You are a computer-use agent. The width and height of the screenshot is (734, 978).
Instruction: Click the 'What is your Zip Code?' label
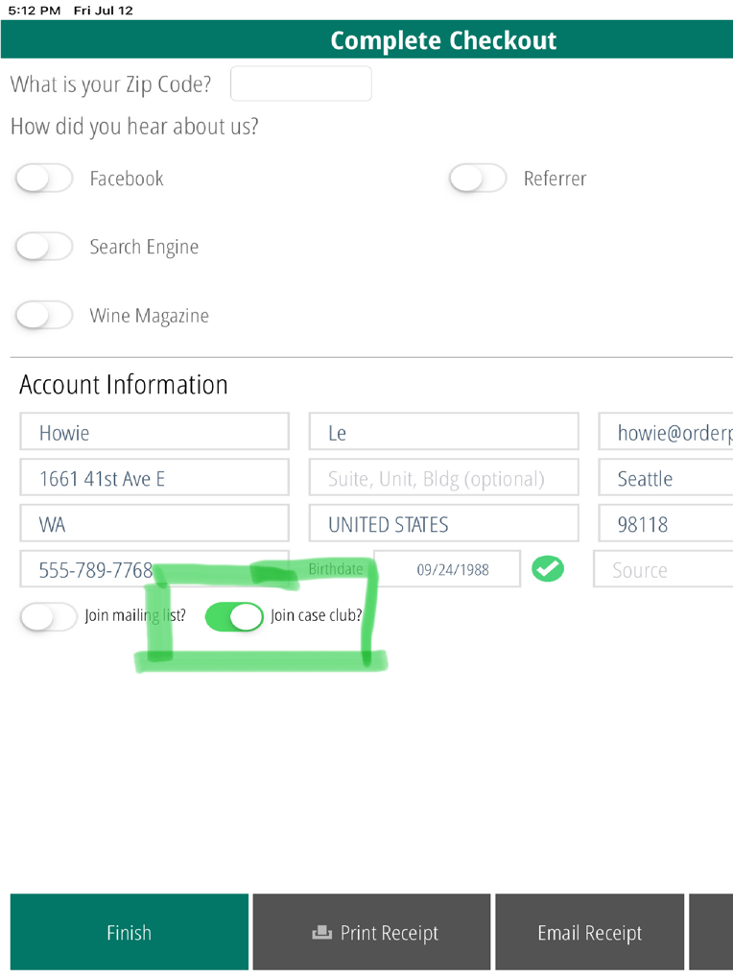[110, 84]
